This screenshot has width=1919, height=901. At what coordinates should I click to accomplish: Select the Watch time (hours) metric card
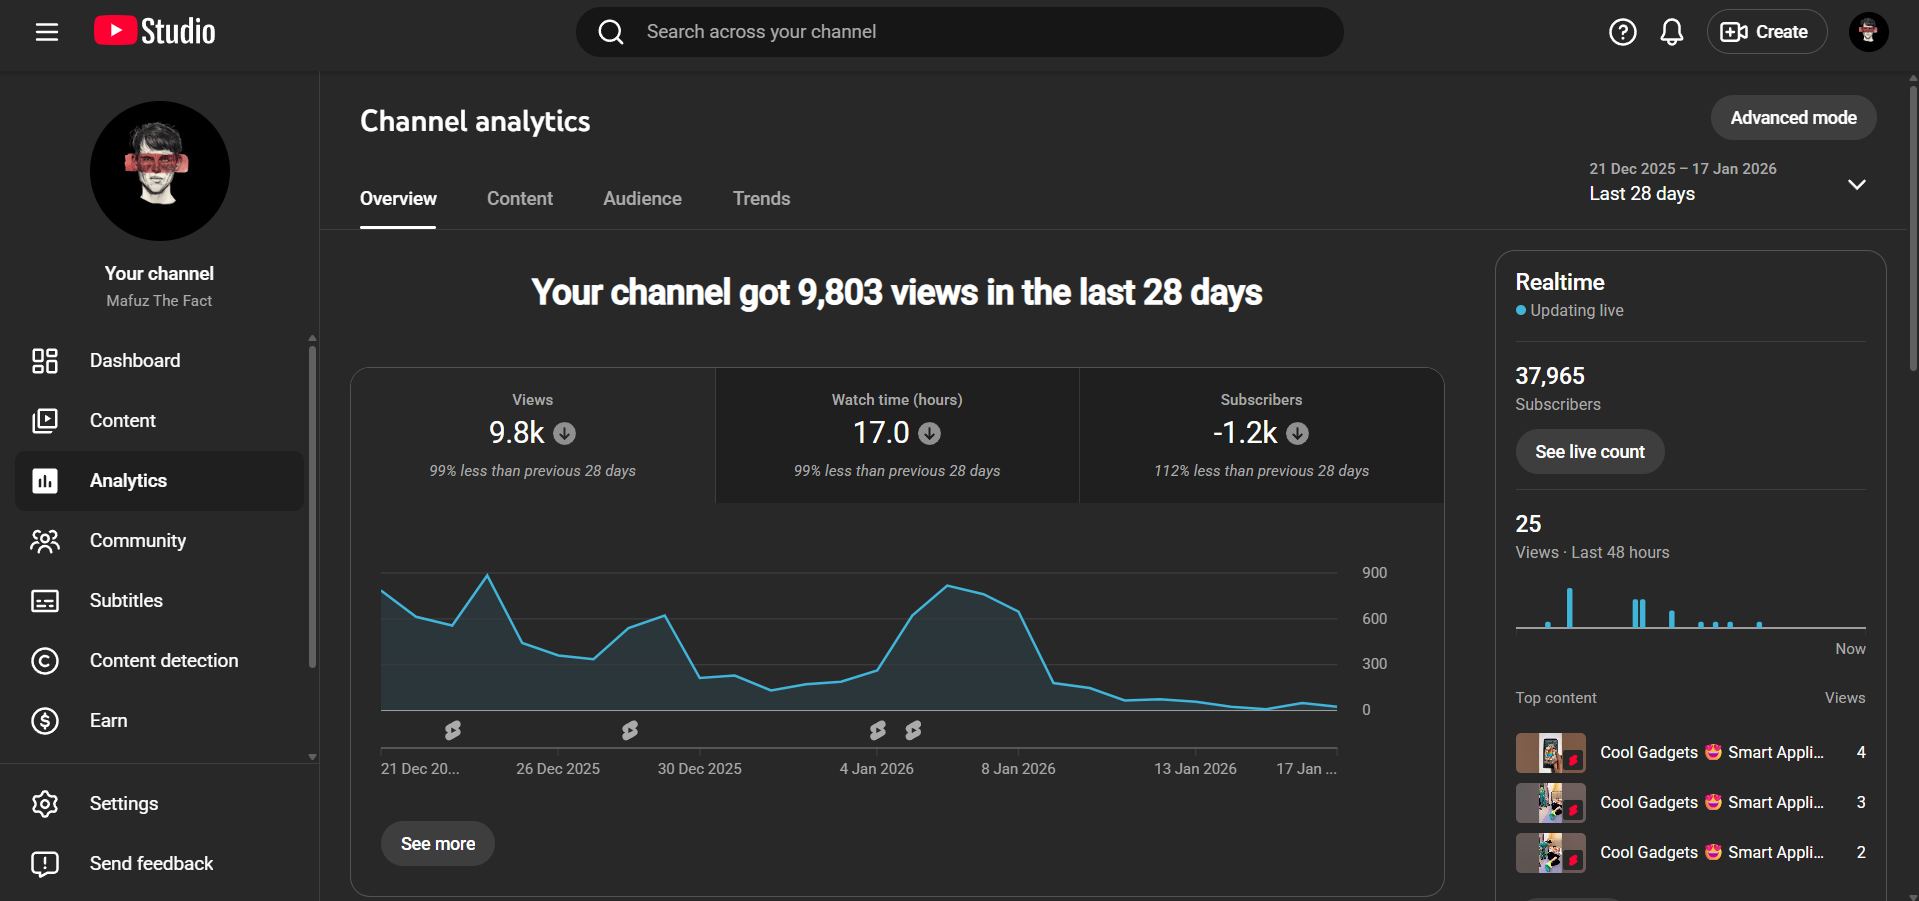coord(897,435)
